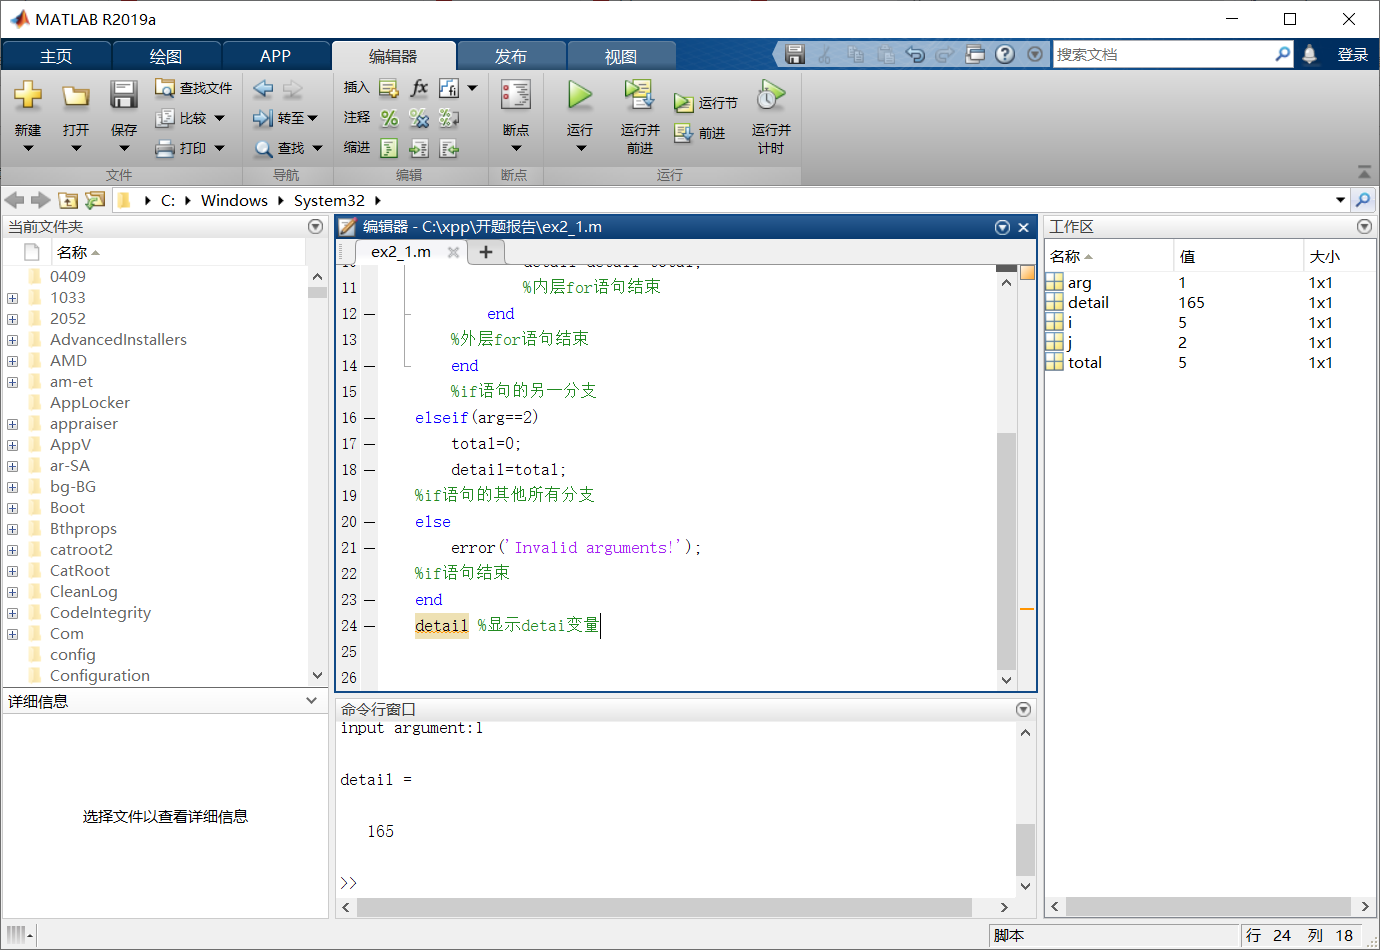The height and width of the screenshot is (950, 1380).
Task: Click the 运行并前进 (Run and Advance) icon
Action: click(639, 95)
